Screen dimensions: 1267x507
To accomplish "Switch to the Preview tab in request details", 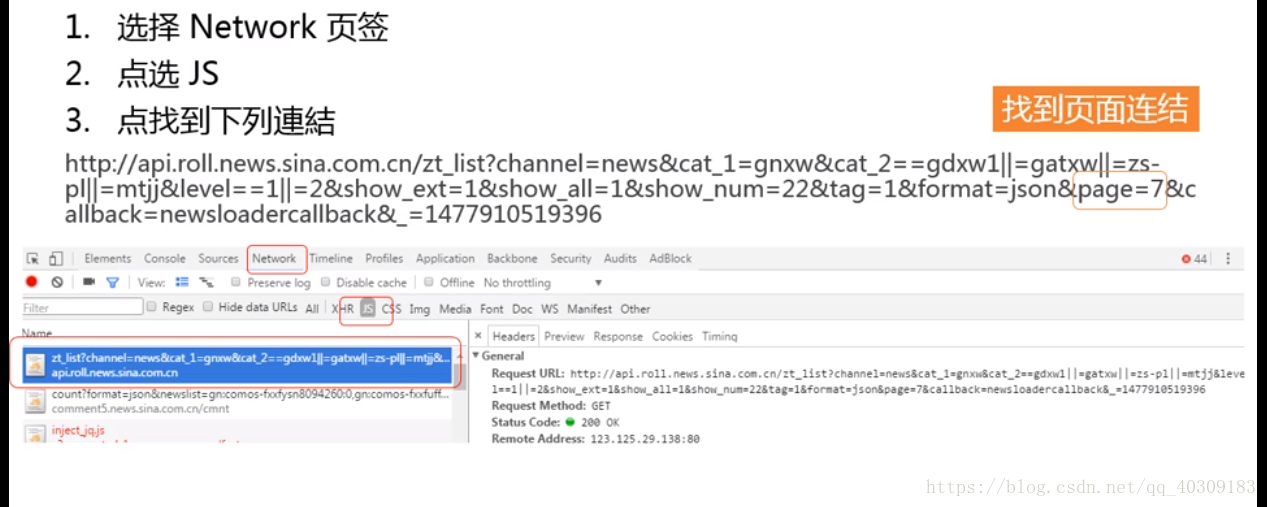I will 564,336.
